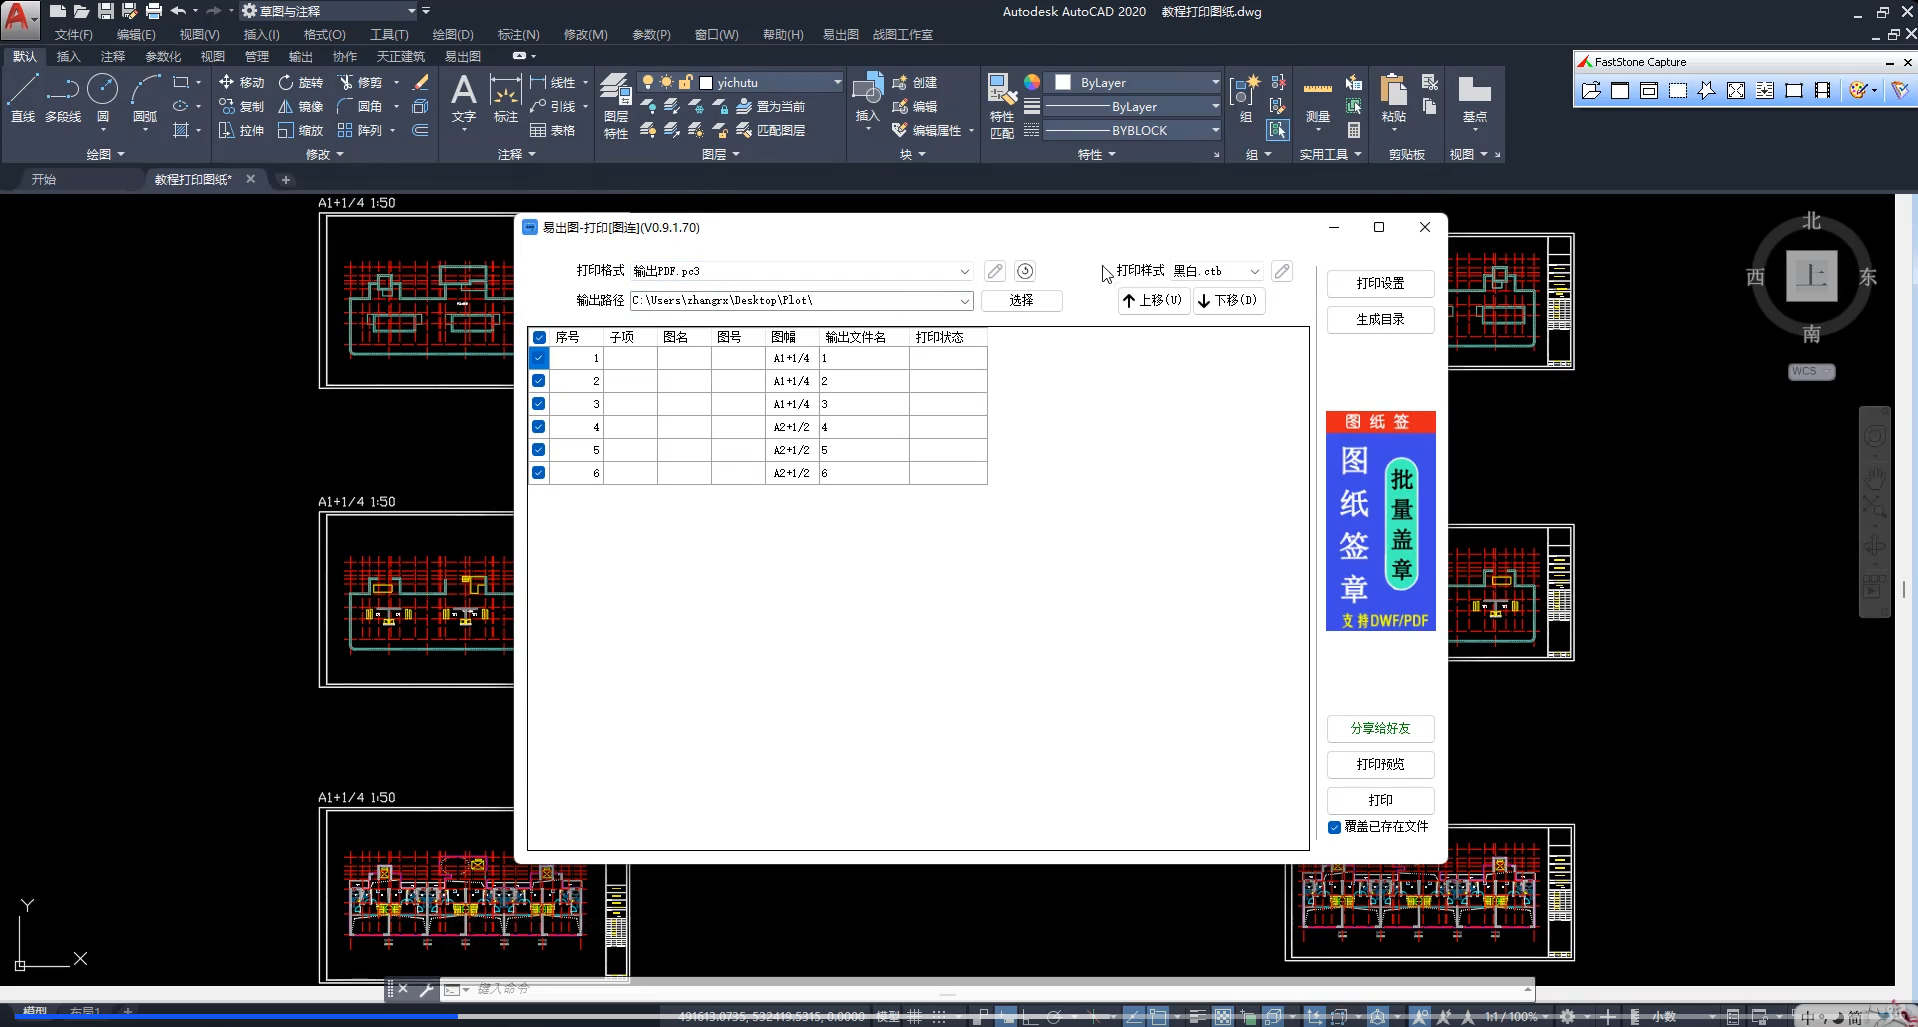This screenshot has height=1027, width=1918.
Task: Click the 生成目录 button
Action: click(x=1380, y=320)
